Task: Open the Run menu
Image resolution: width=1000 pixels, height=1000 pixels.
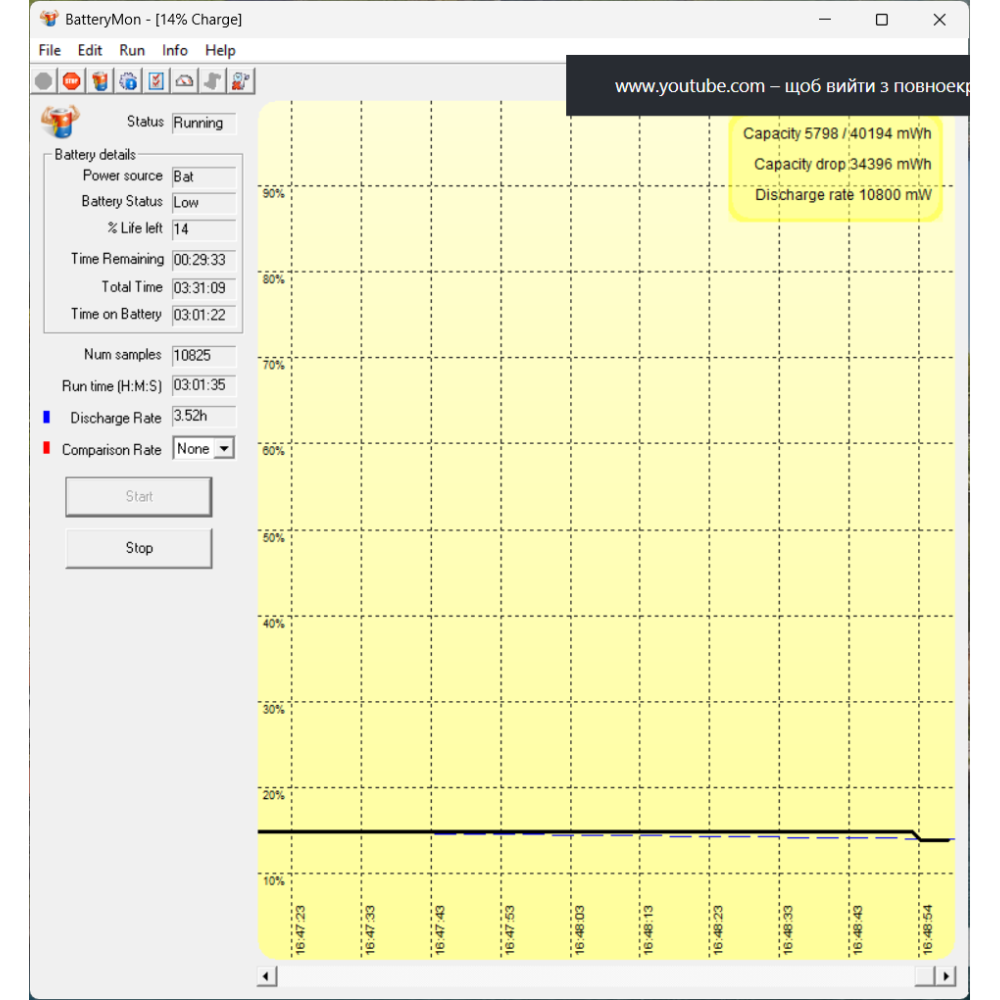Action: click(x=132, y=50)
